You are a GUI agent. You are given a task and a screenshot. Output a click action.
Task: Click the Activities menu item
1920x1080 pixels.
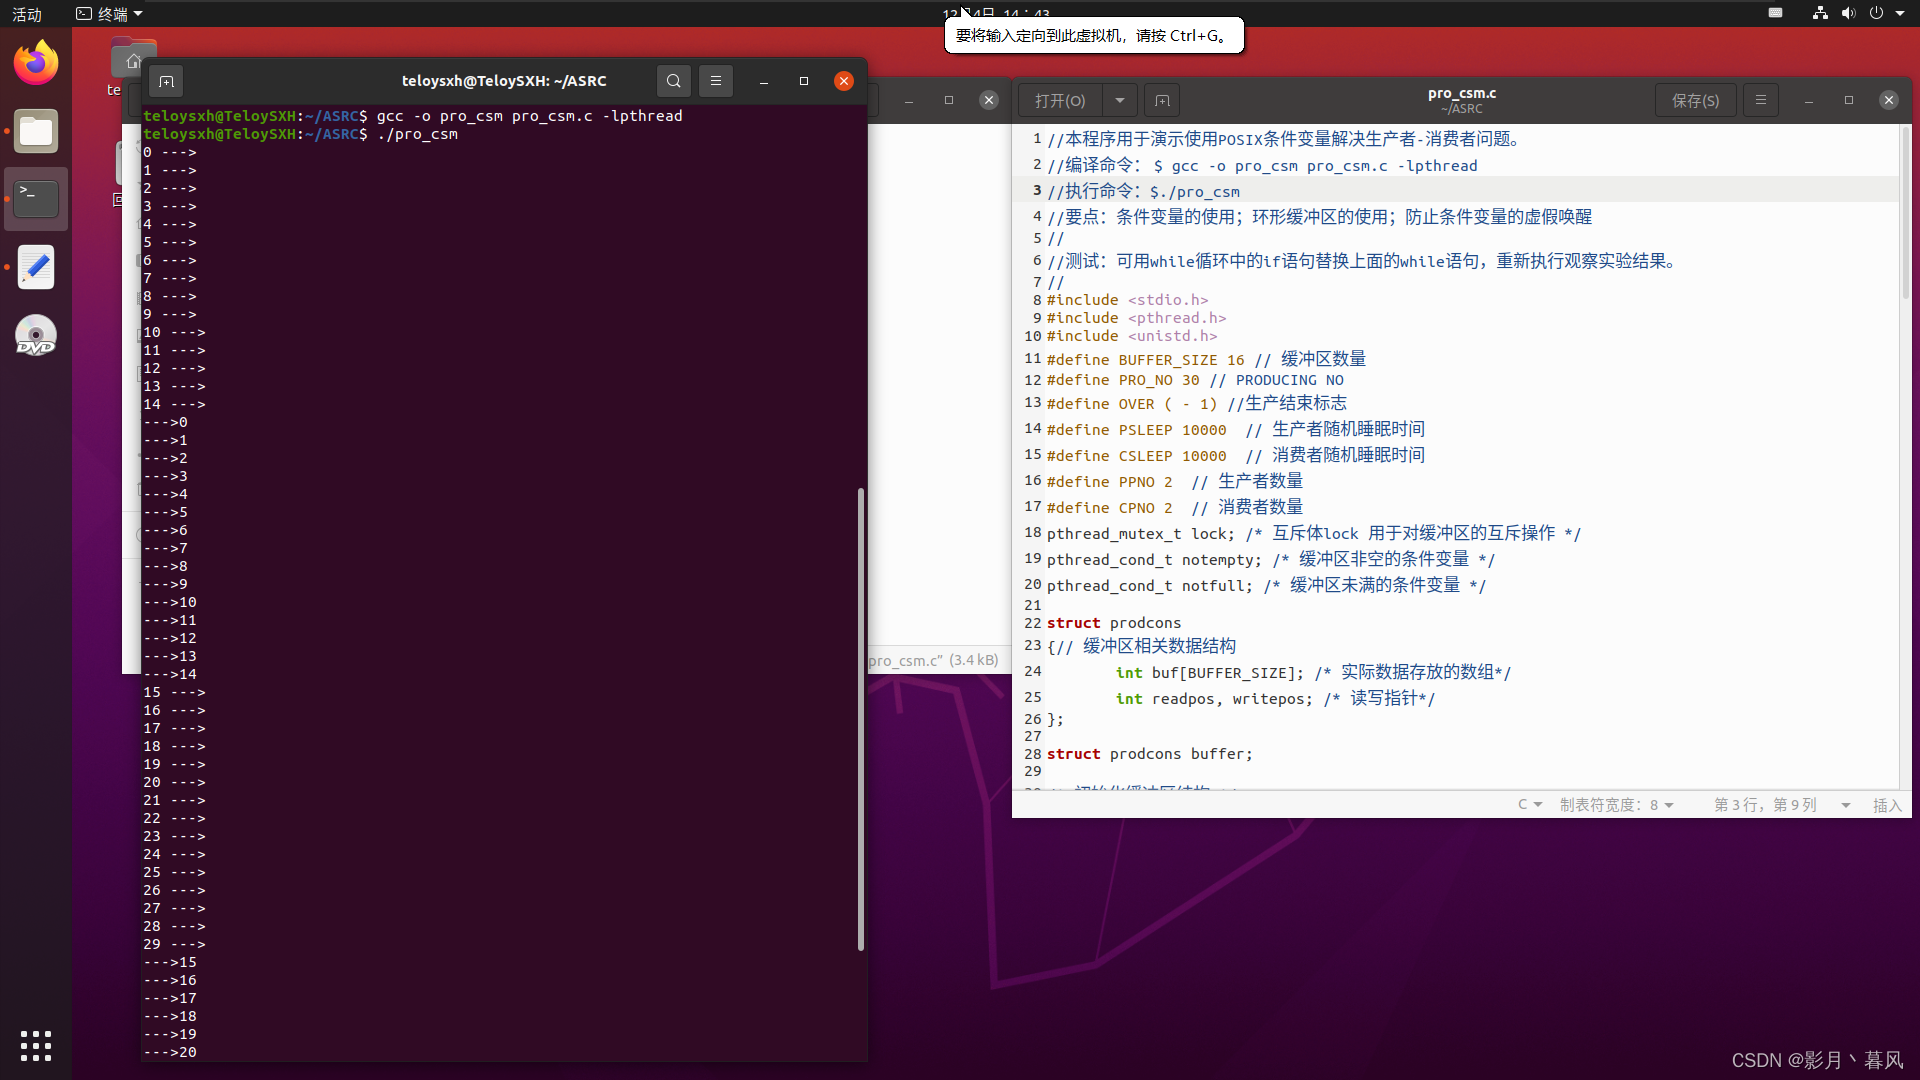(x=27, y=14)
